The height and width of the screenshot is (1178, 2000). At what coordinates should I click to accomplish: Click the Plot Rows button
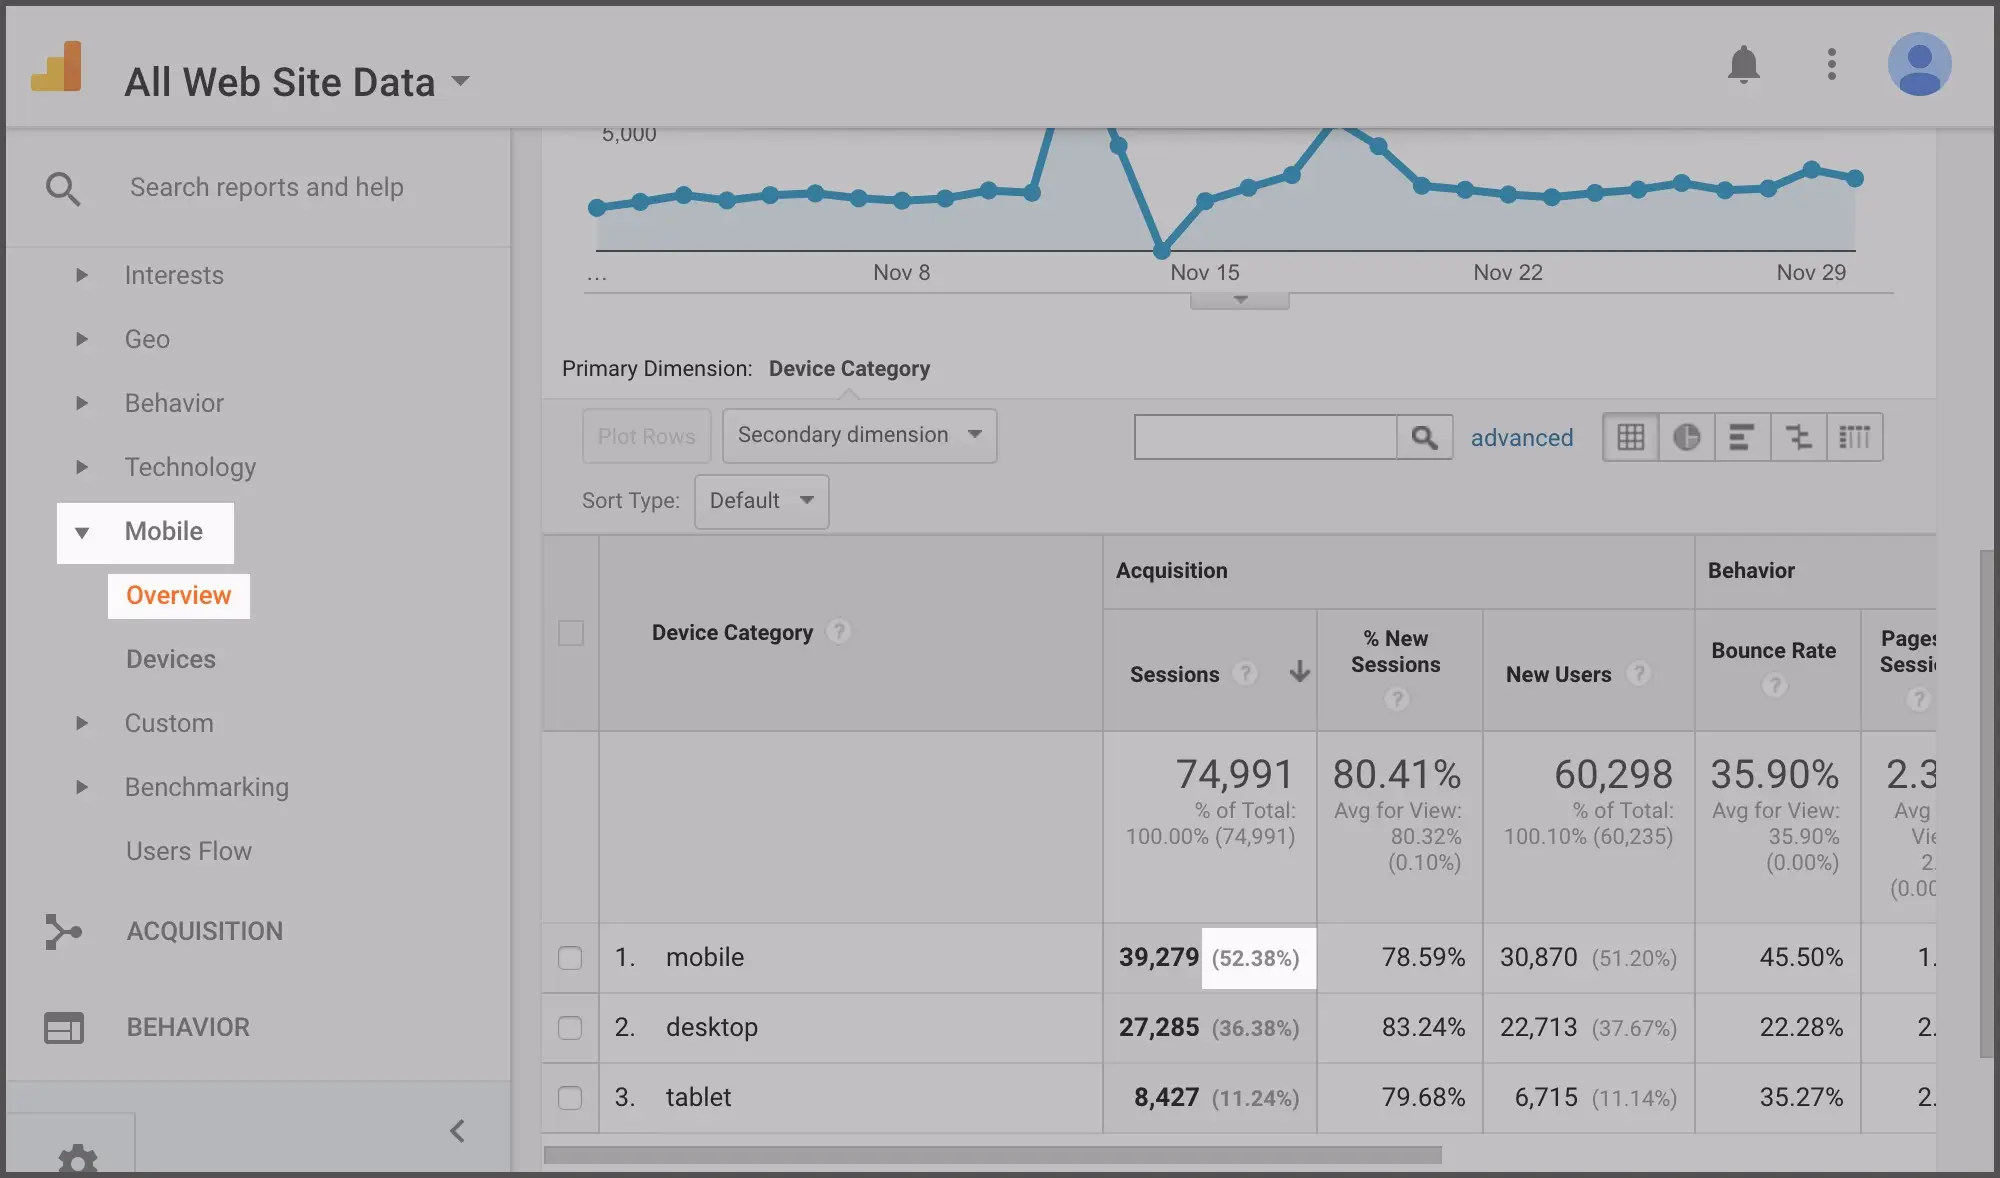[645, 436]
